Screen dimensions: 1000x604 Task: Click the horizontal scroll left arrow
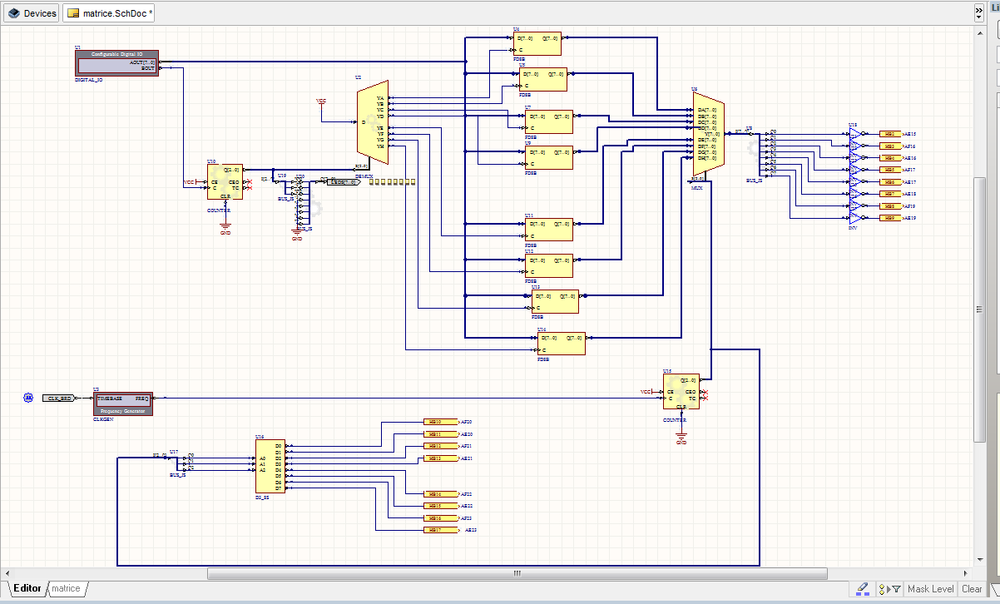pyautogui.click(x=6, y=574)
